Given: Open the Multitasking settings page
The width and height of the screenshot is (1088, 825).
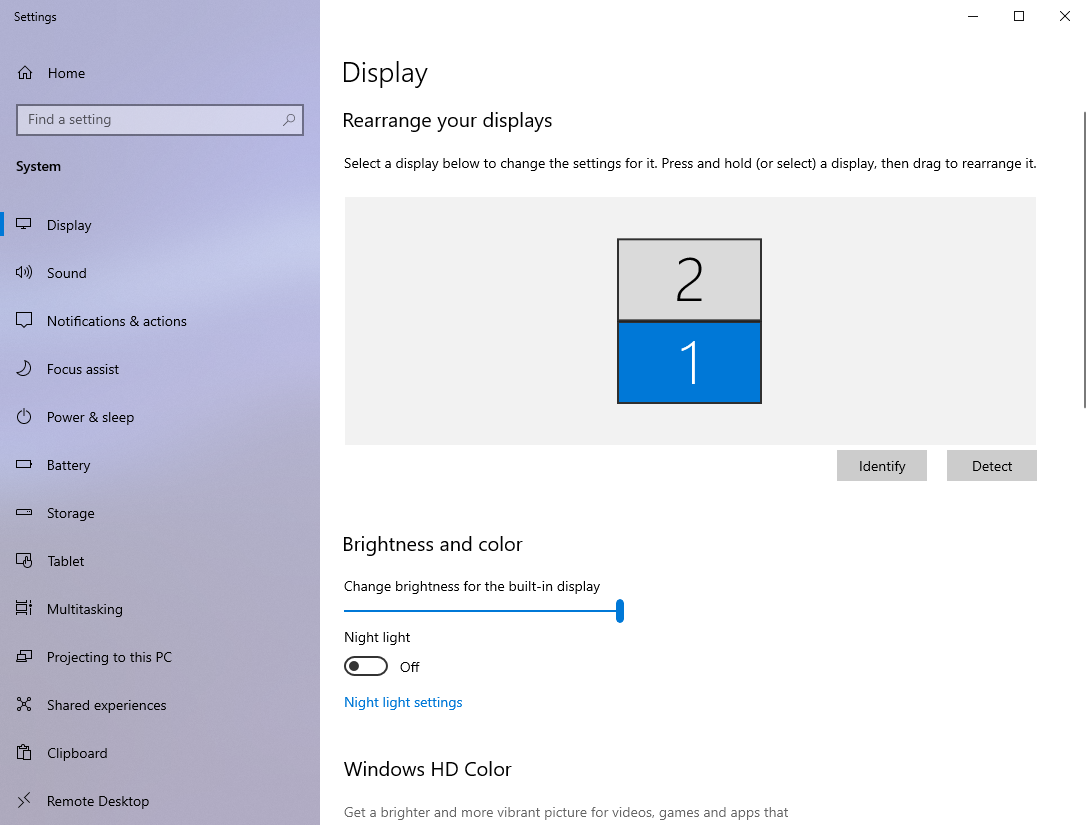Looking at the screenshot, I should coord(84,609).
